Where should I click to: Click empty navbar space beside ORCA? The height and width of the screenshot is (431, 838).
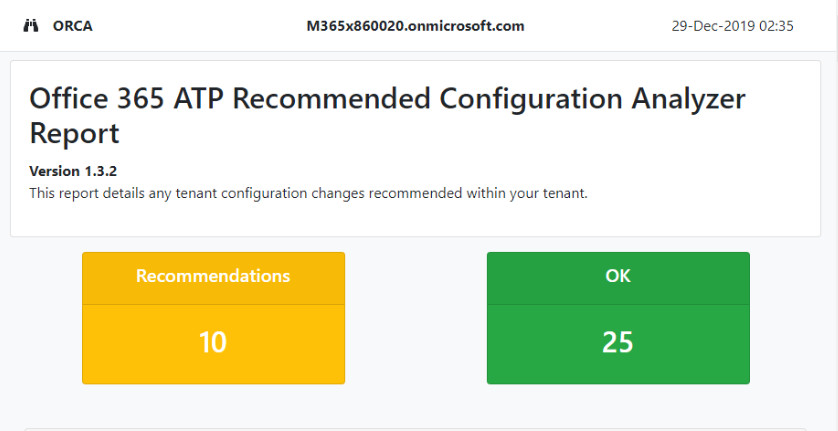coord(198,26)
